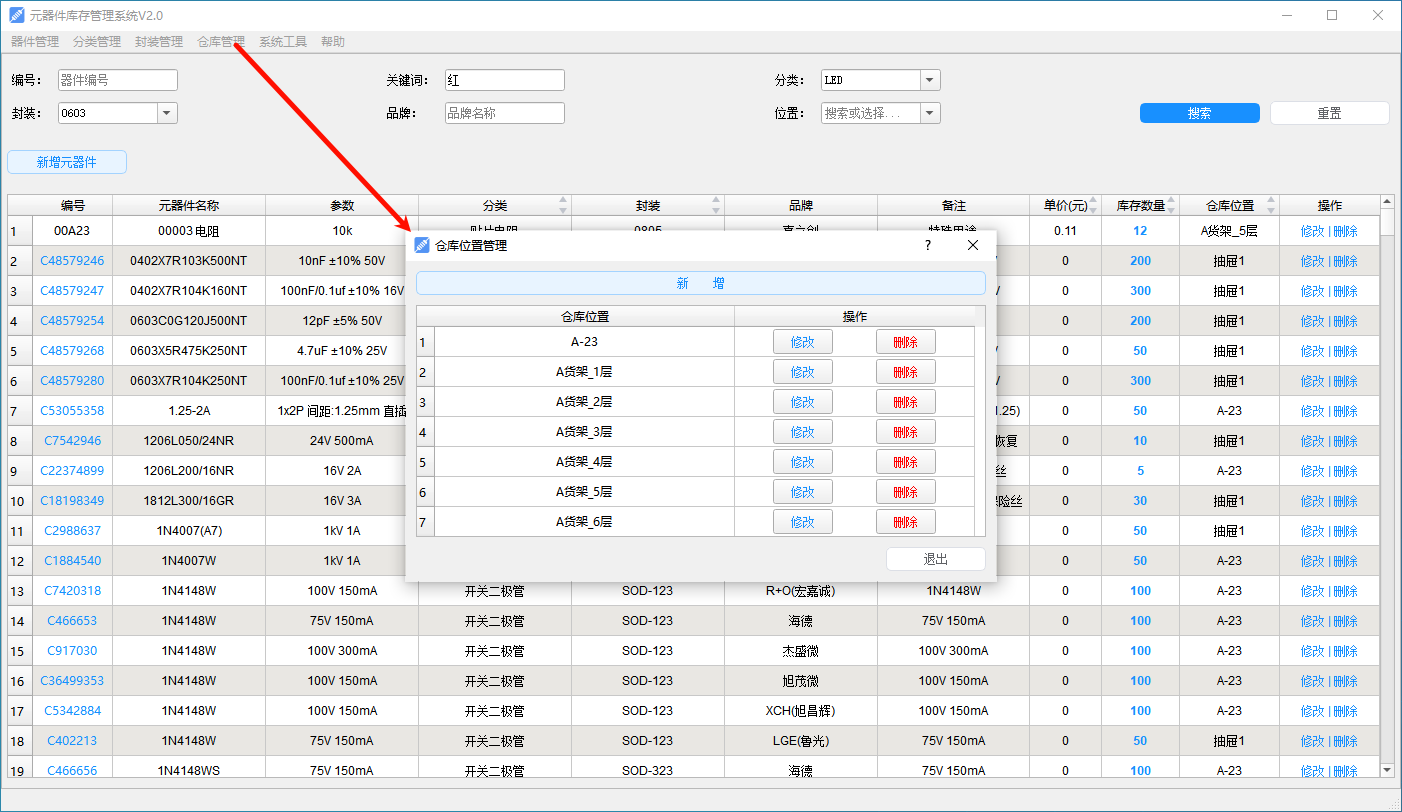1402x812 pixels.
Task: Click the main table scrollbar up arrow
Action: coord(1387,203)
